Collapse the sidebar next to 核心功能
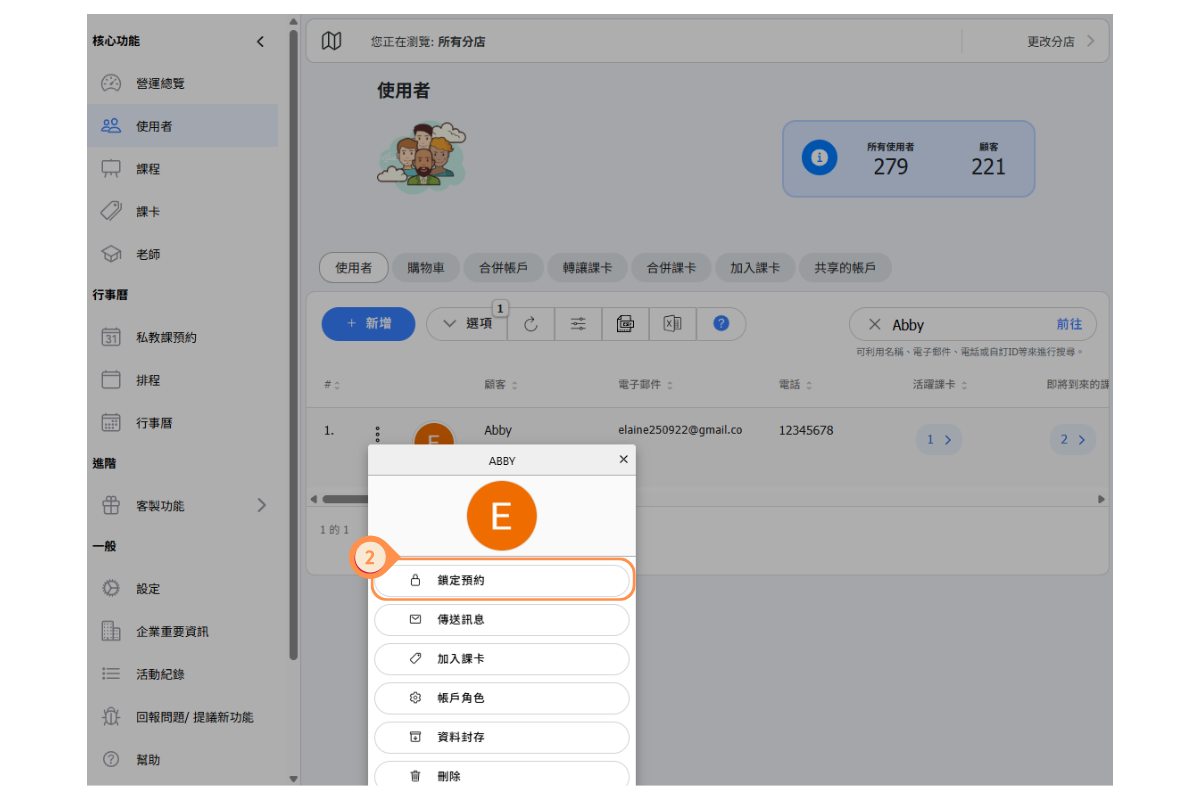This screenshot has height=800, width=1200. [x=260, y=41]
